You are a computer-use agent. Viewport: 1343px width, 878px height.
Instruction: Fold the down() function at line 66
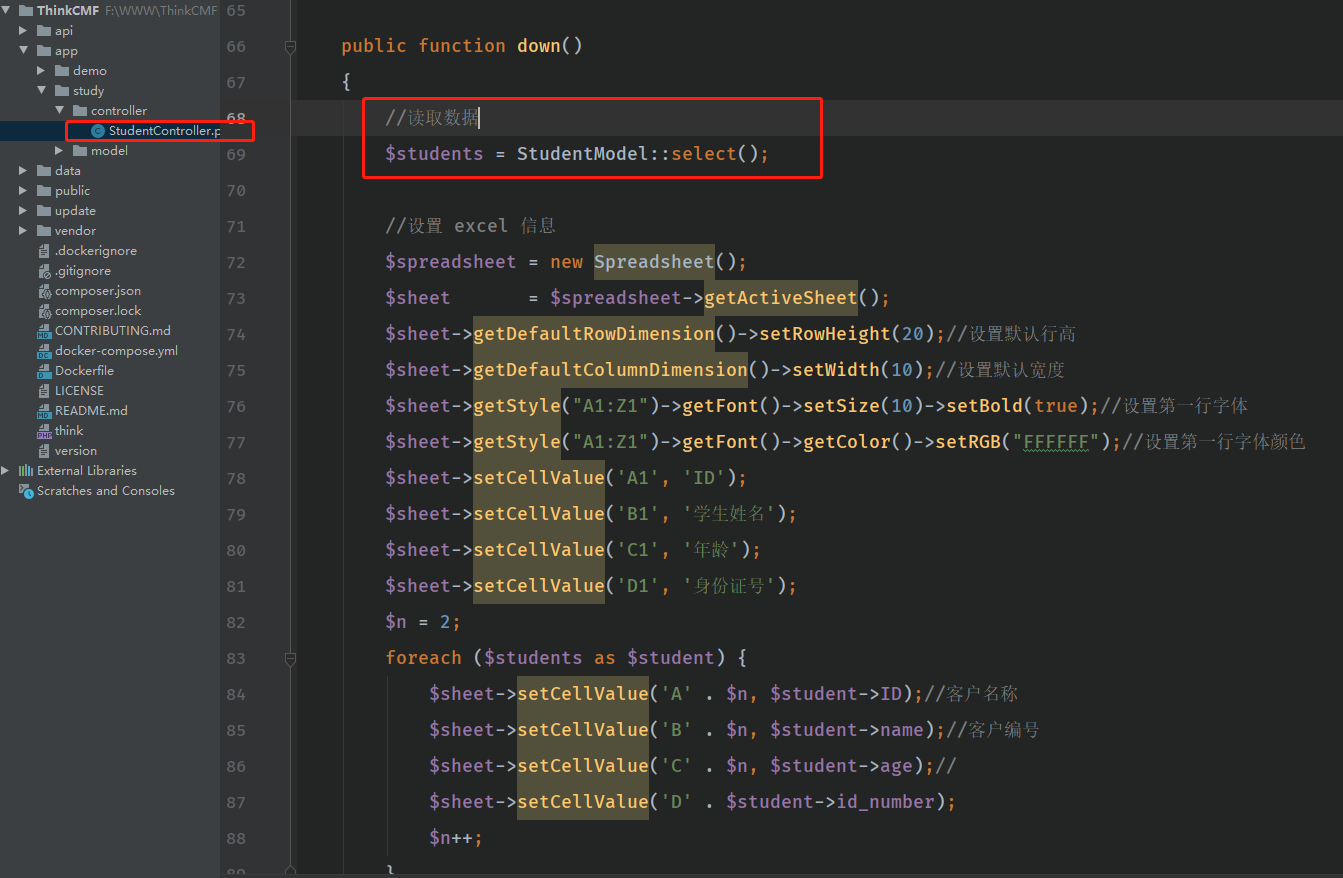point(290,46)
